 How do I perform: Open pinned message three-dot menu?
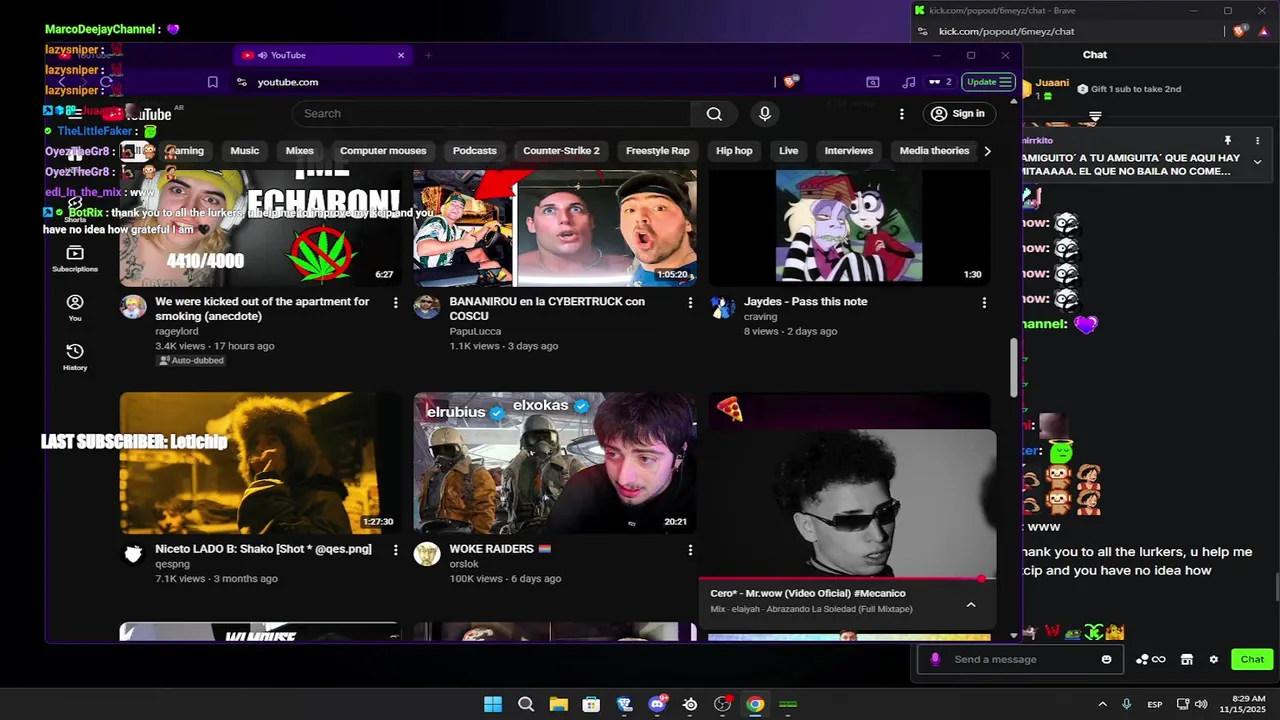click(x=1257, y=141)
